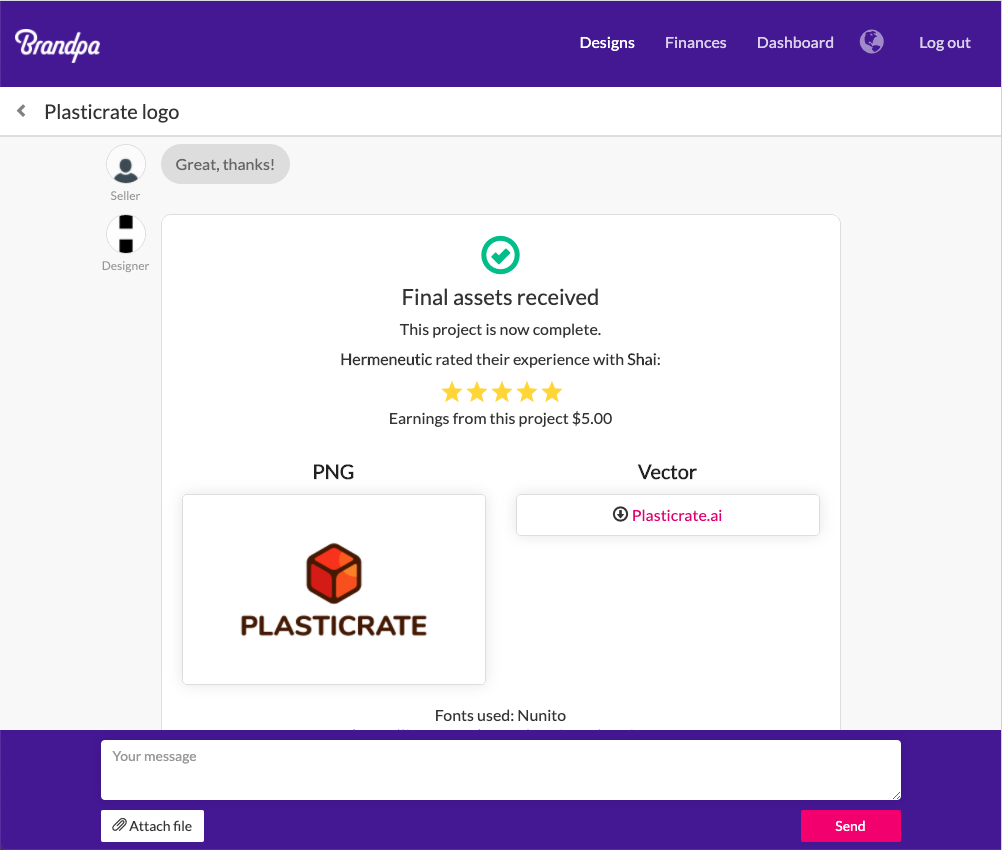Click the five-star rating row

click(502, 392)
